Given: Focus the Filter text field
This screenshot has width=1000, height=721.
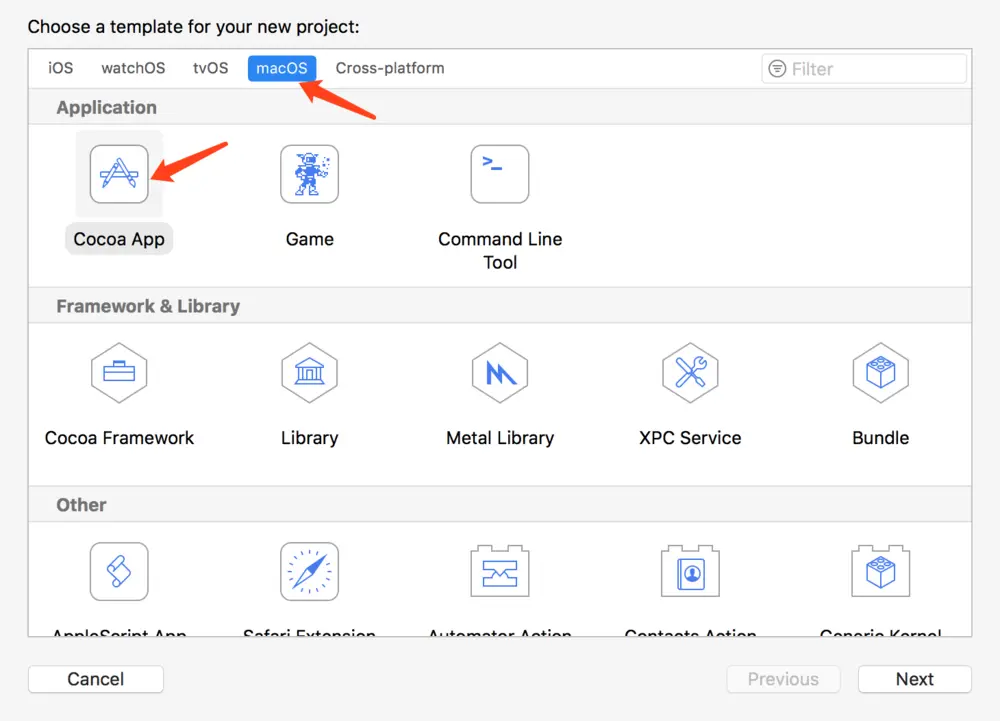Looking at the screenshot, I should point(864,69).
